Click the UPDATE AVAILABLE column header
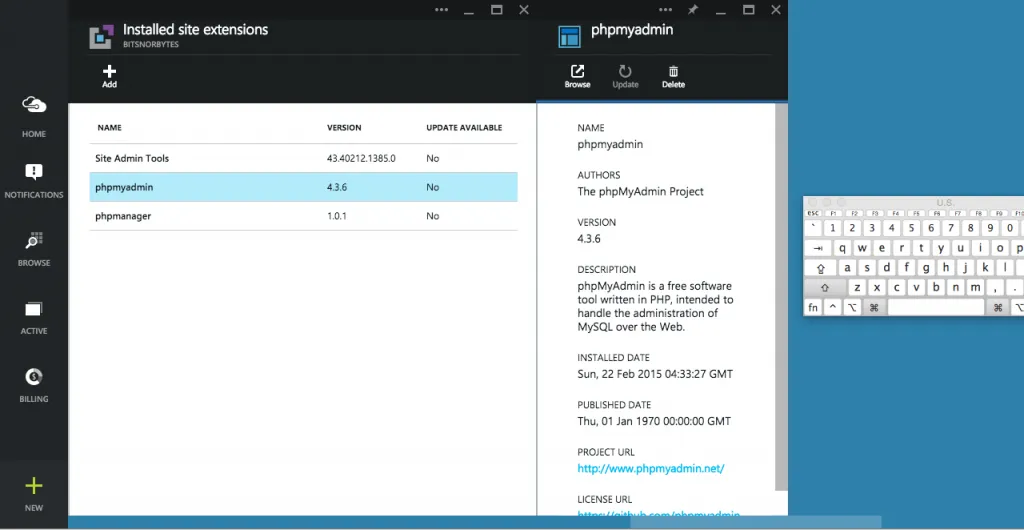This screenshot has height=530, width=1024. (464, 128)
